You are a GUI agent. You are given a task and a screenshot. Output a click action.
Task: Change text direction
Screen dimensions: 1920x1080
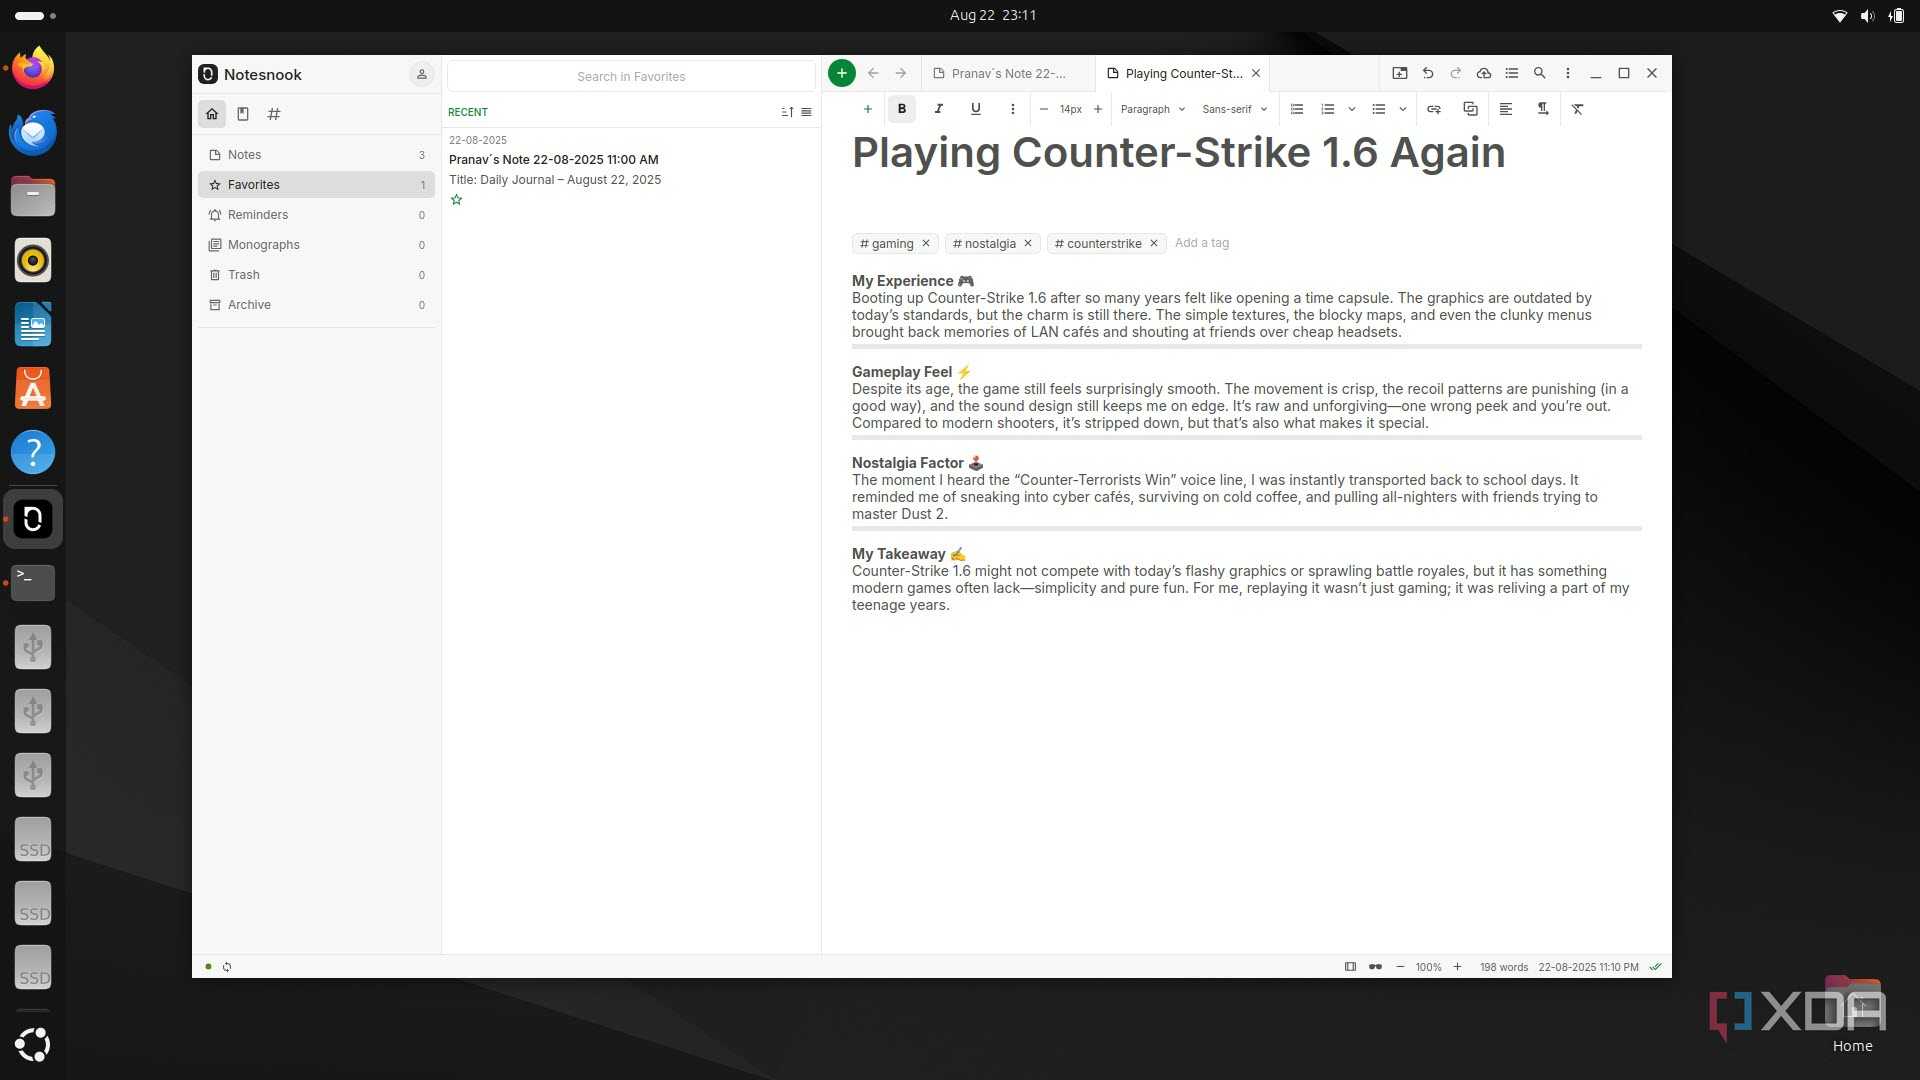click(x=1542, y=109)
